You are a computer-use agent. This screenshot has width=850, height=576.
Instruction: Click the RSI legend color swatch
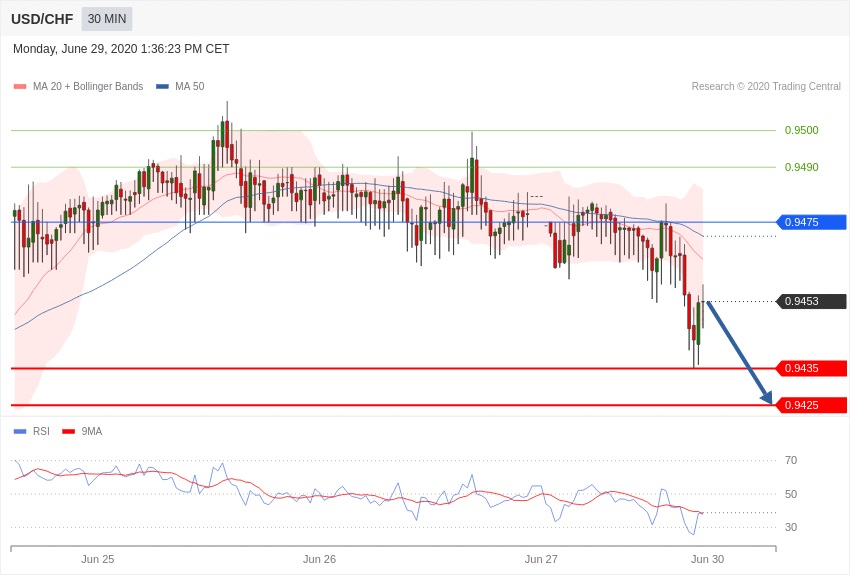(20, 431)
